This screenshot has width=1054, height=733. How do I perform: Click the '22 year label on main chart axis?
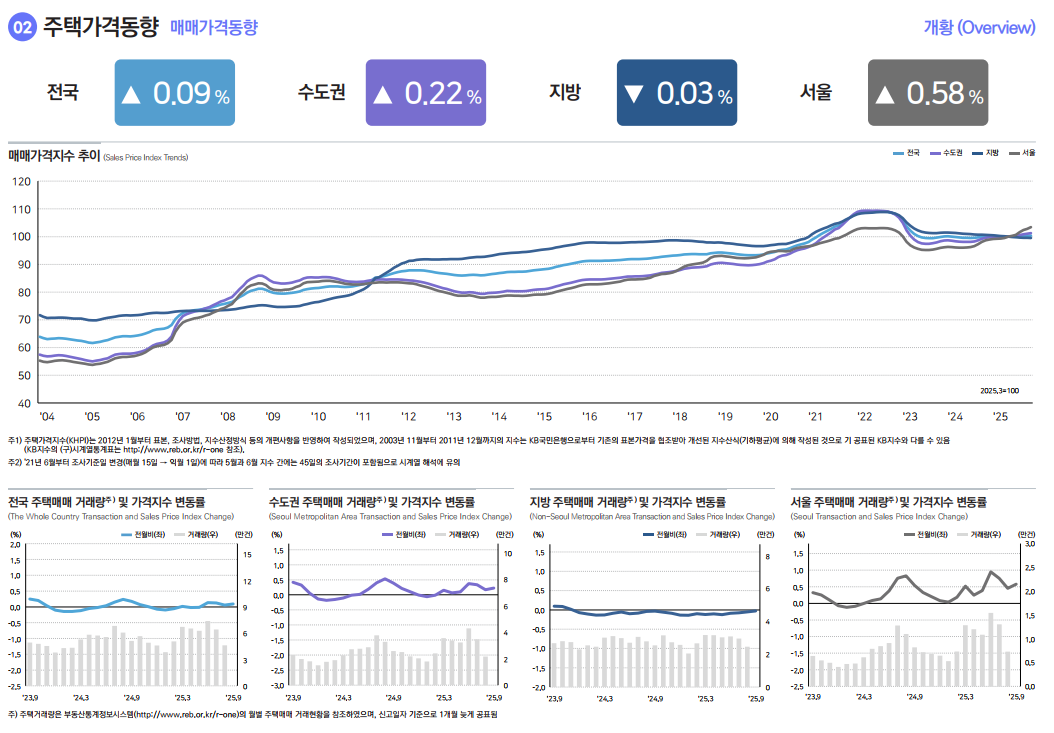(862, 415)
